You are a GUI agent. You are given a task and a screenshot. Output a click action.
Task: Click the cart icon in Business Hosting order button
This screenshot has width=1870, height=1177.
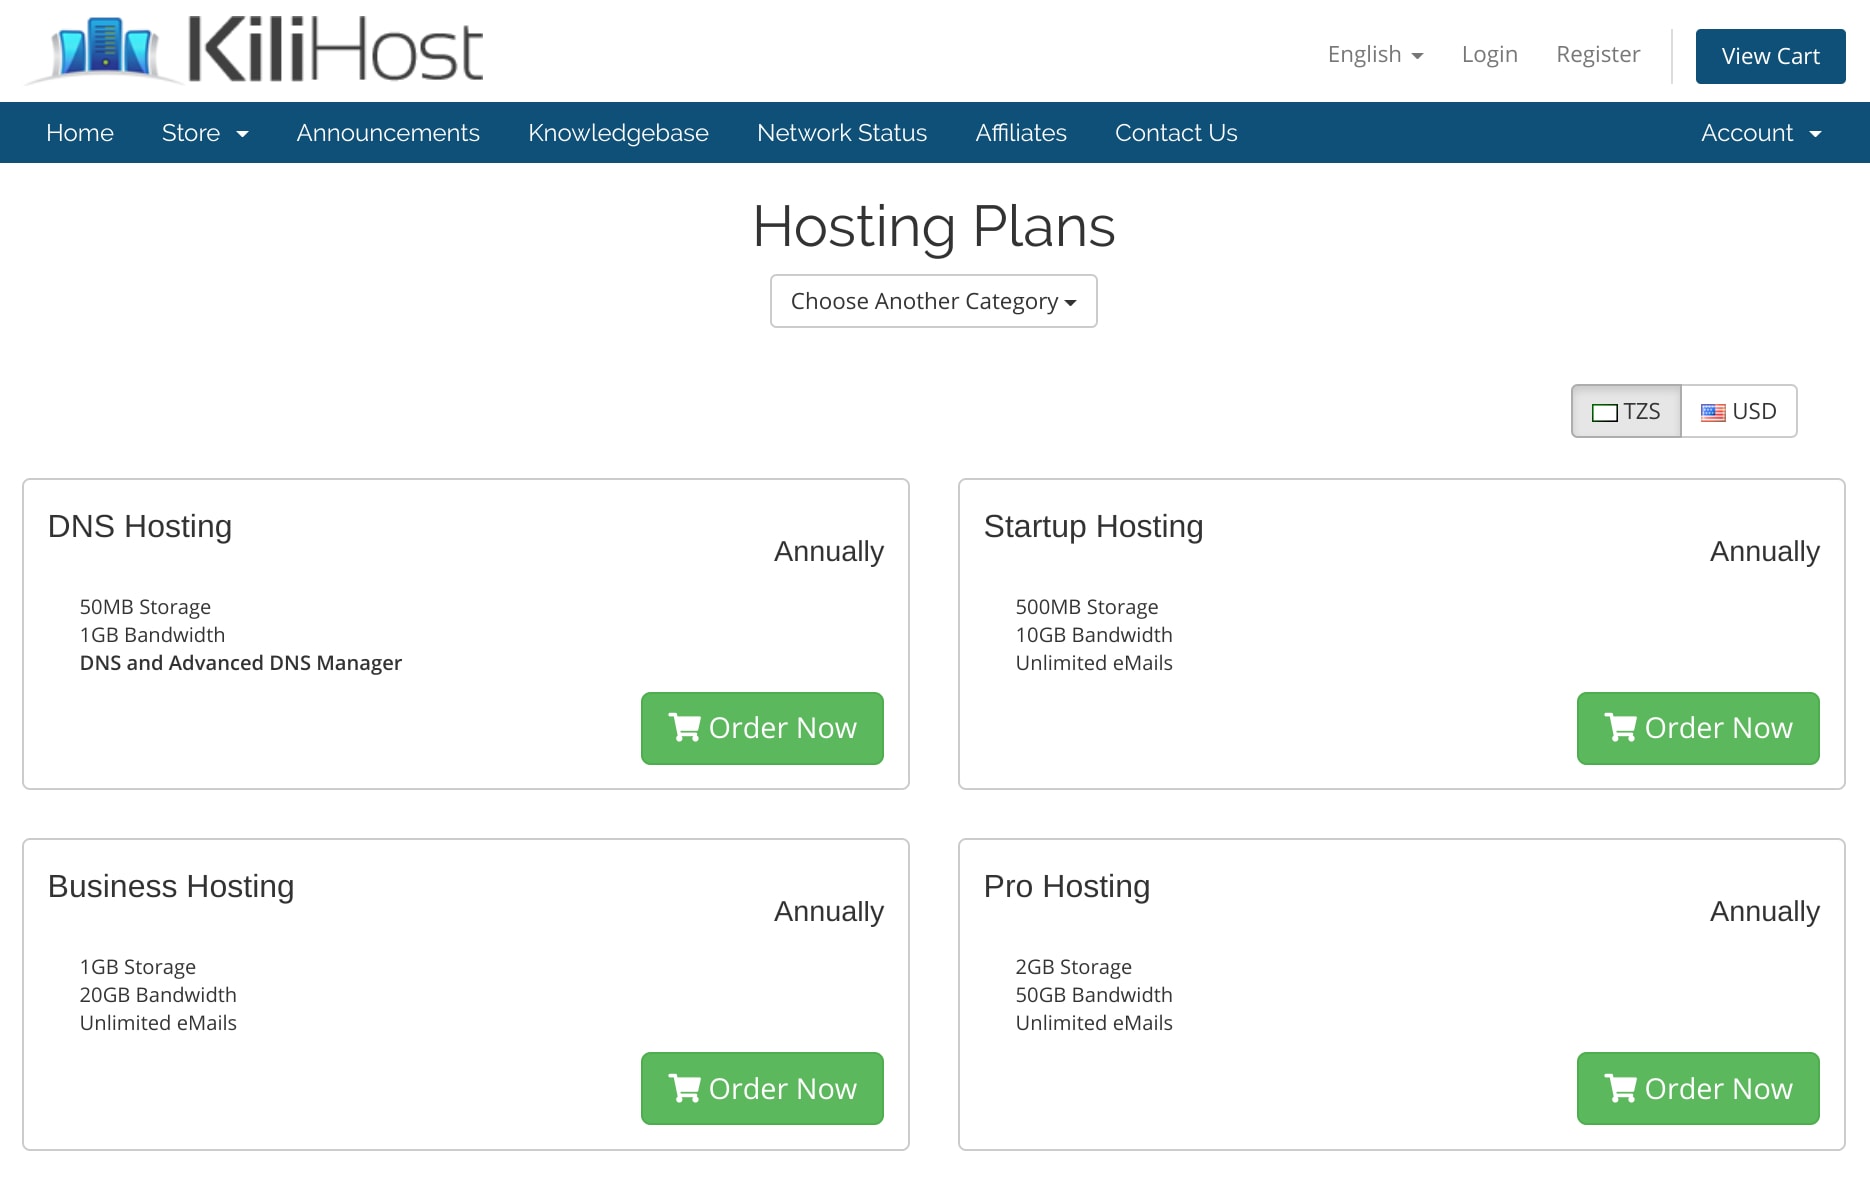(x=684, y=1088)
